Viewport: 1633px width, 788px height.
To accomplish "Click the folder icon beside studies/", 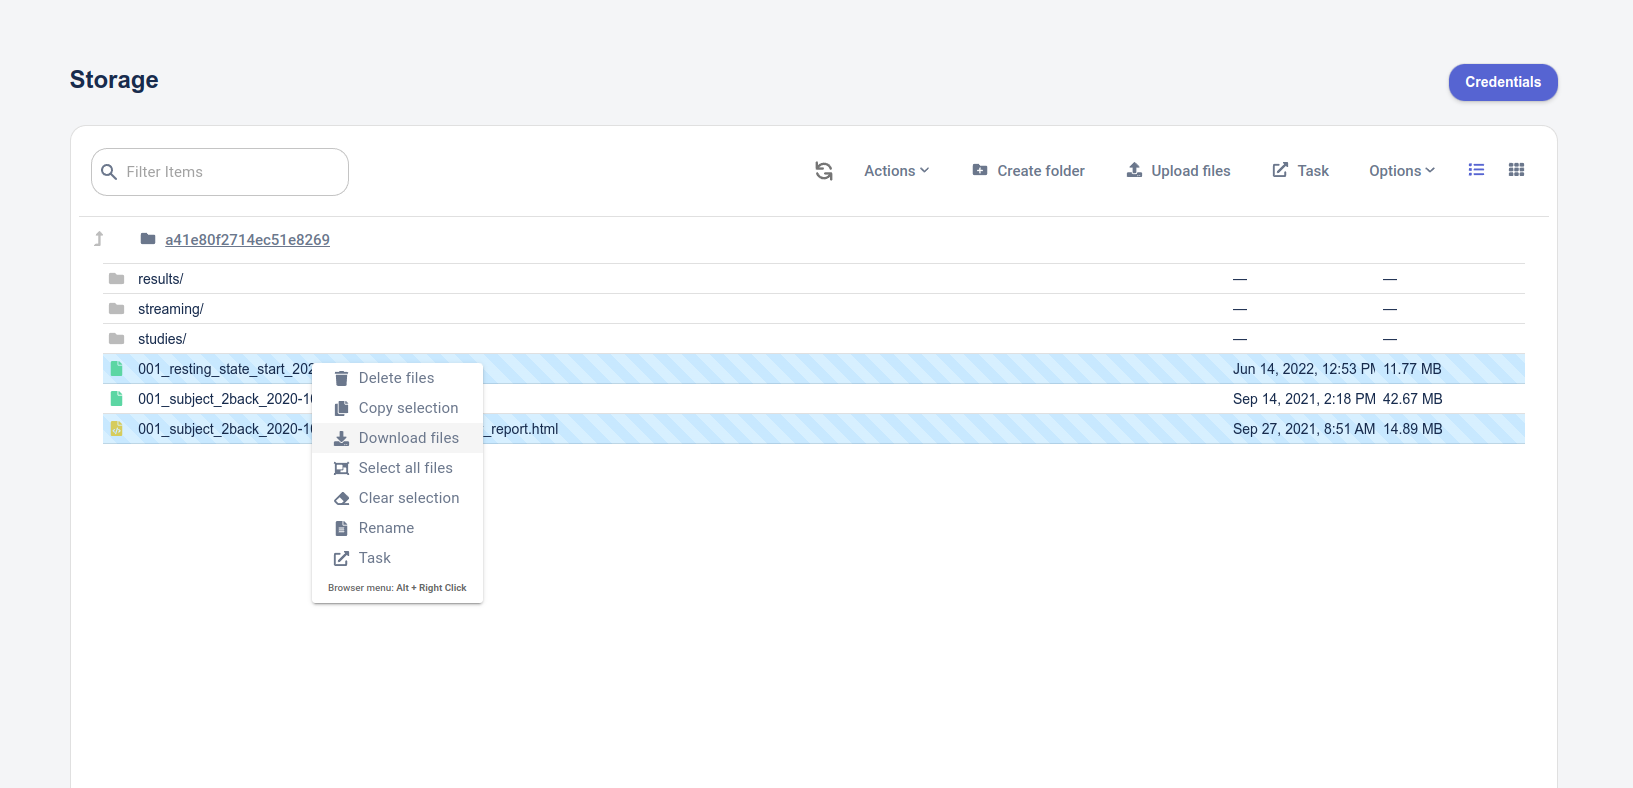I will [x=117, y=339].
